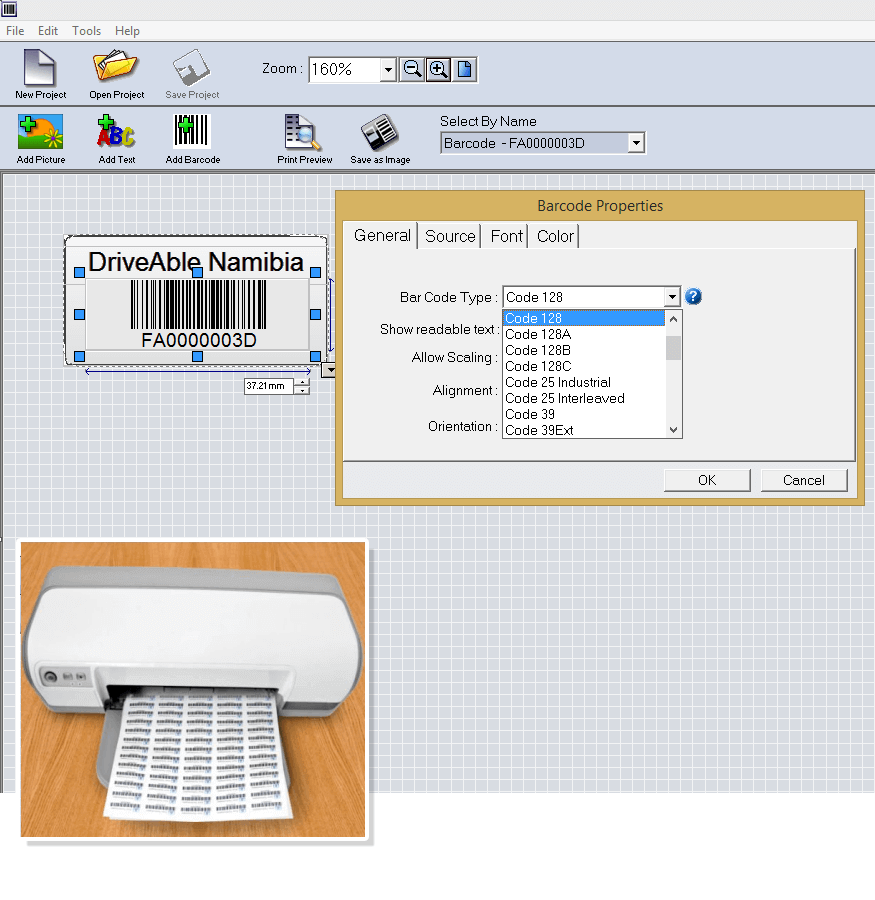The image size is (875, 900).
Task: Switch to the General tab
Action: (x=382, y=235)
